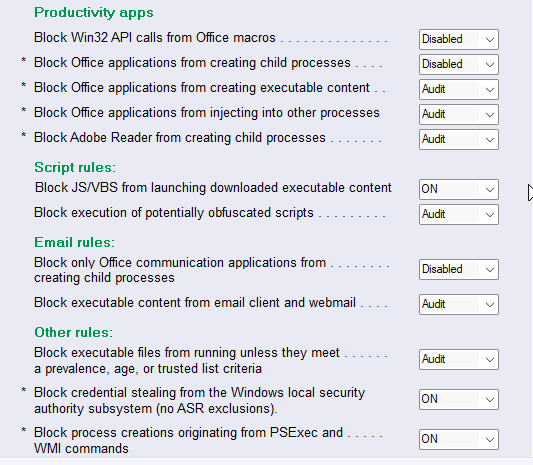Click Block Win32 API calls label text
Screen dimensions: 533x465
pyautogui.click(x=155, y=38)
